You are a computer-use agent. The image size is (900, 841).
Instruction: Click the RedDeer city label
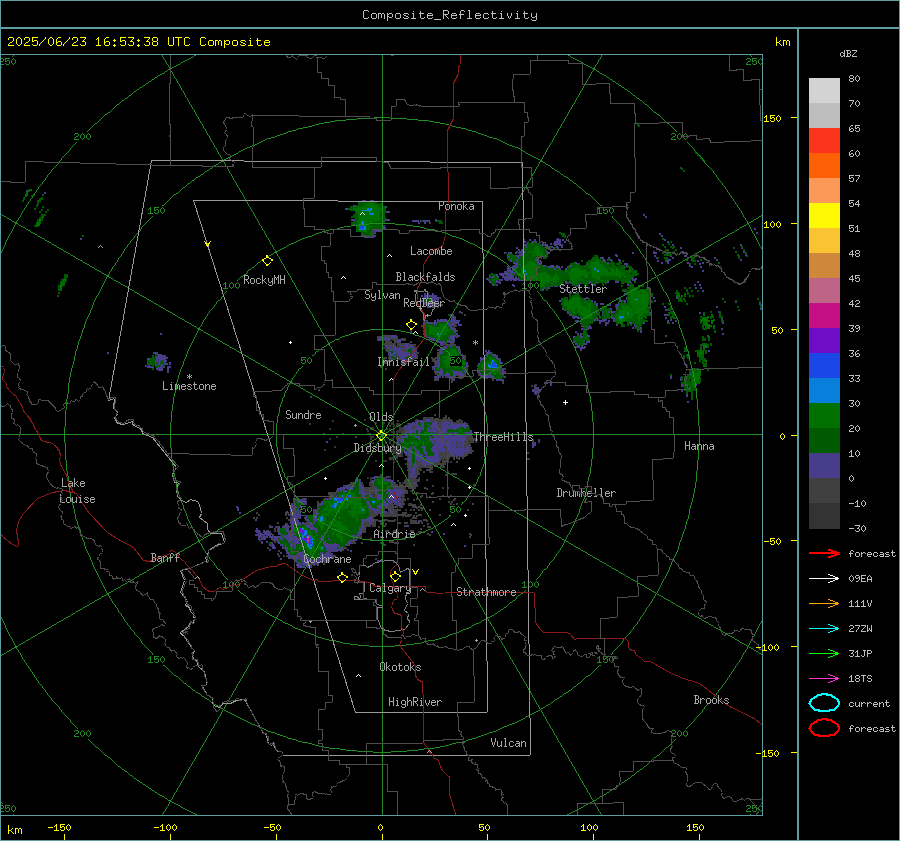[424, 303]
